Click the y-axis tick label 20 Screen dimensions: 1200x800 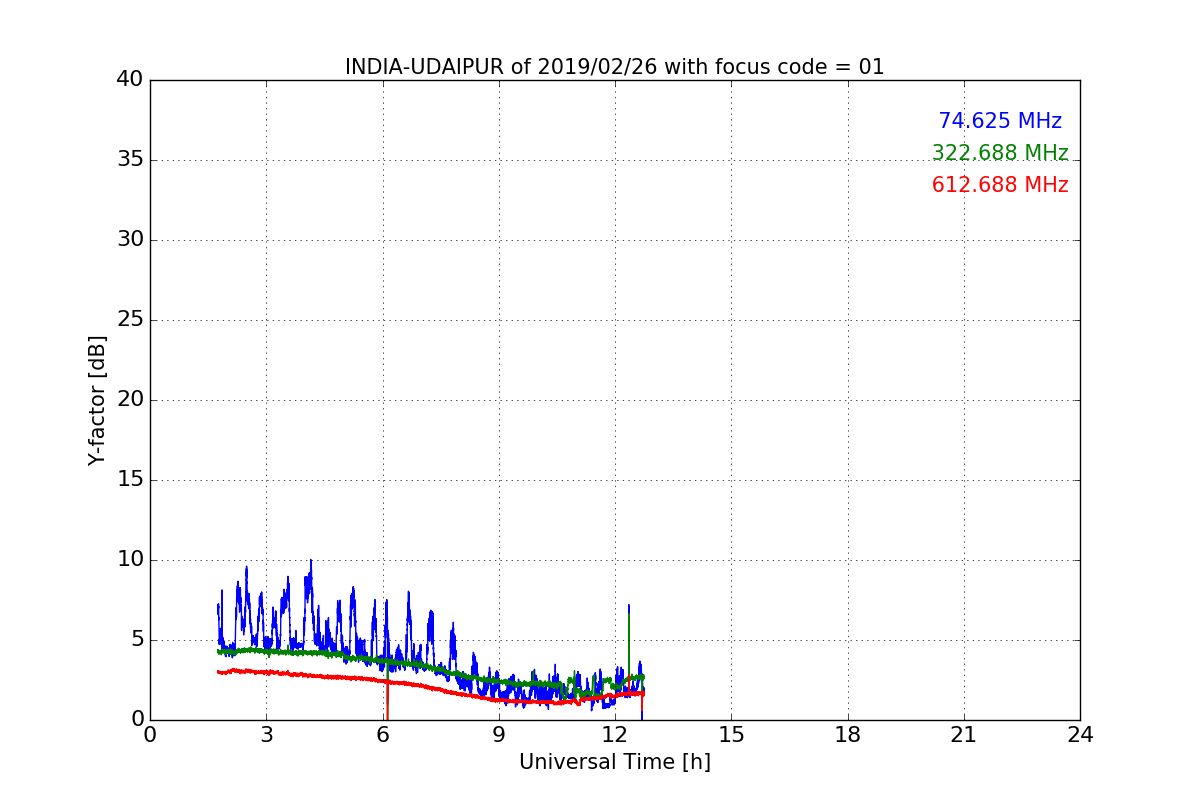[x=129, y=400]
